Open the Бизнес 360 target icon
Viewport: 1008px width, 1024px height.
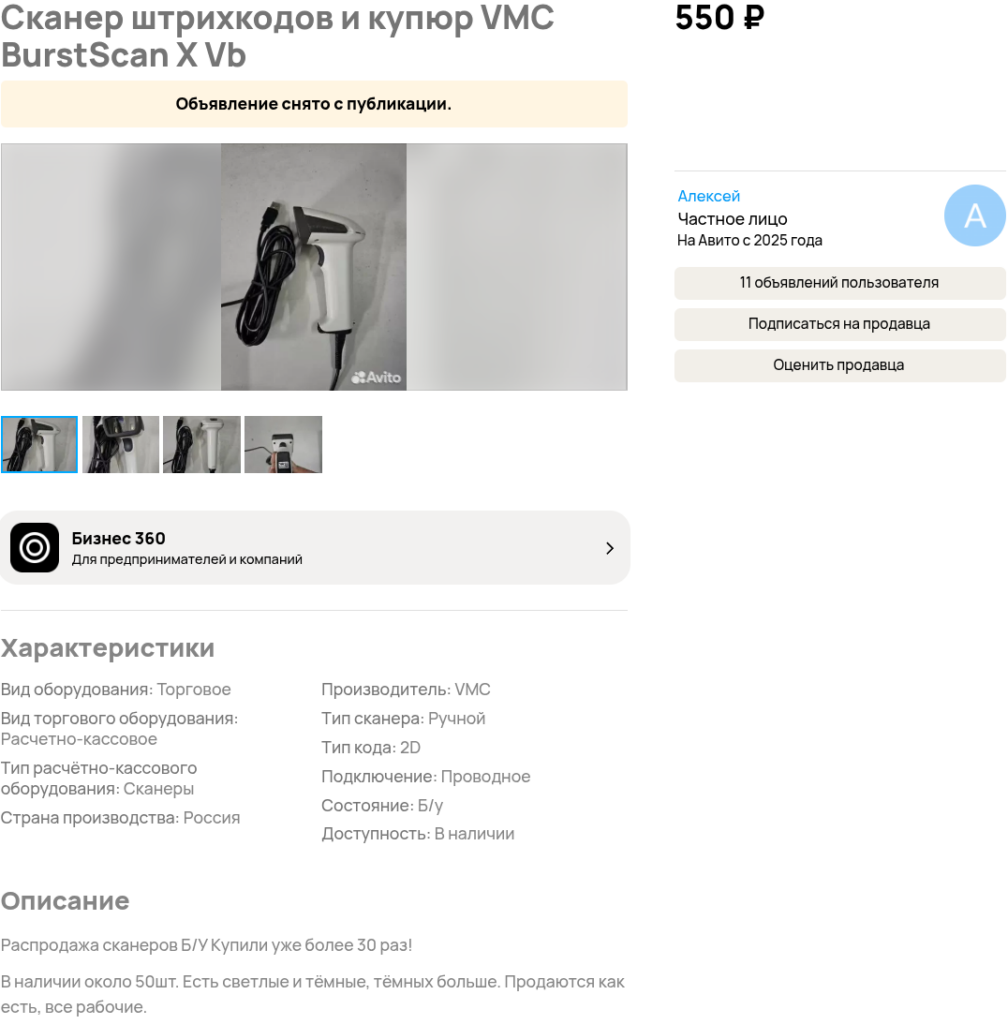point(35,547)
